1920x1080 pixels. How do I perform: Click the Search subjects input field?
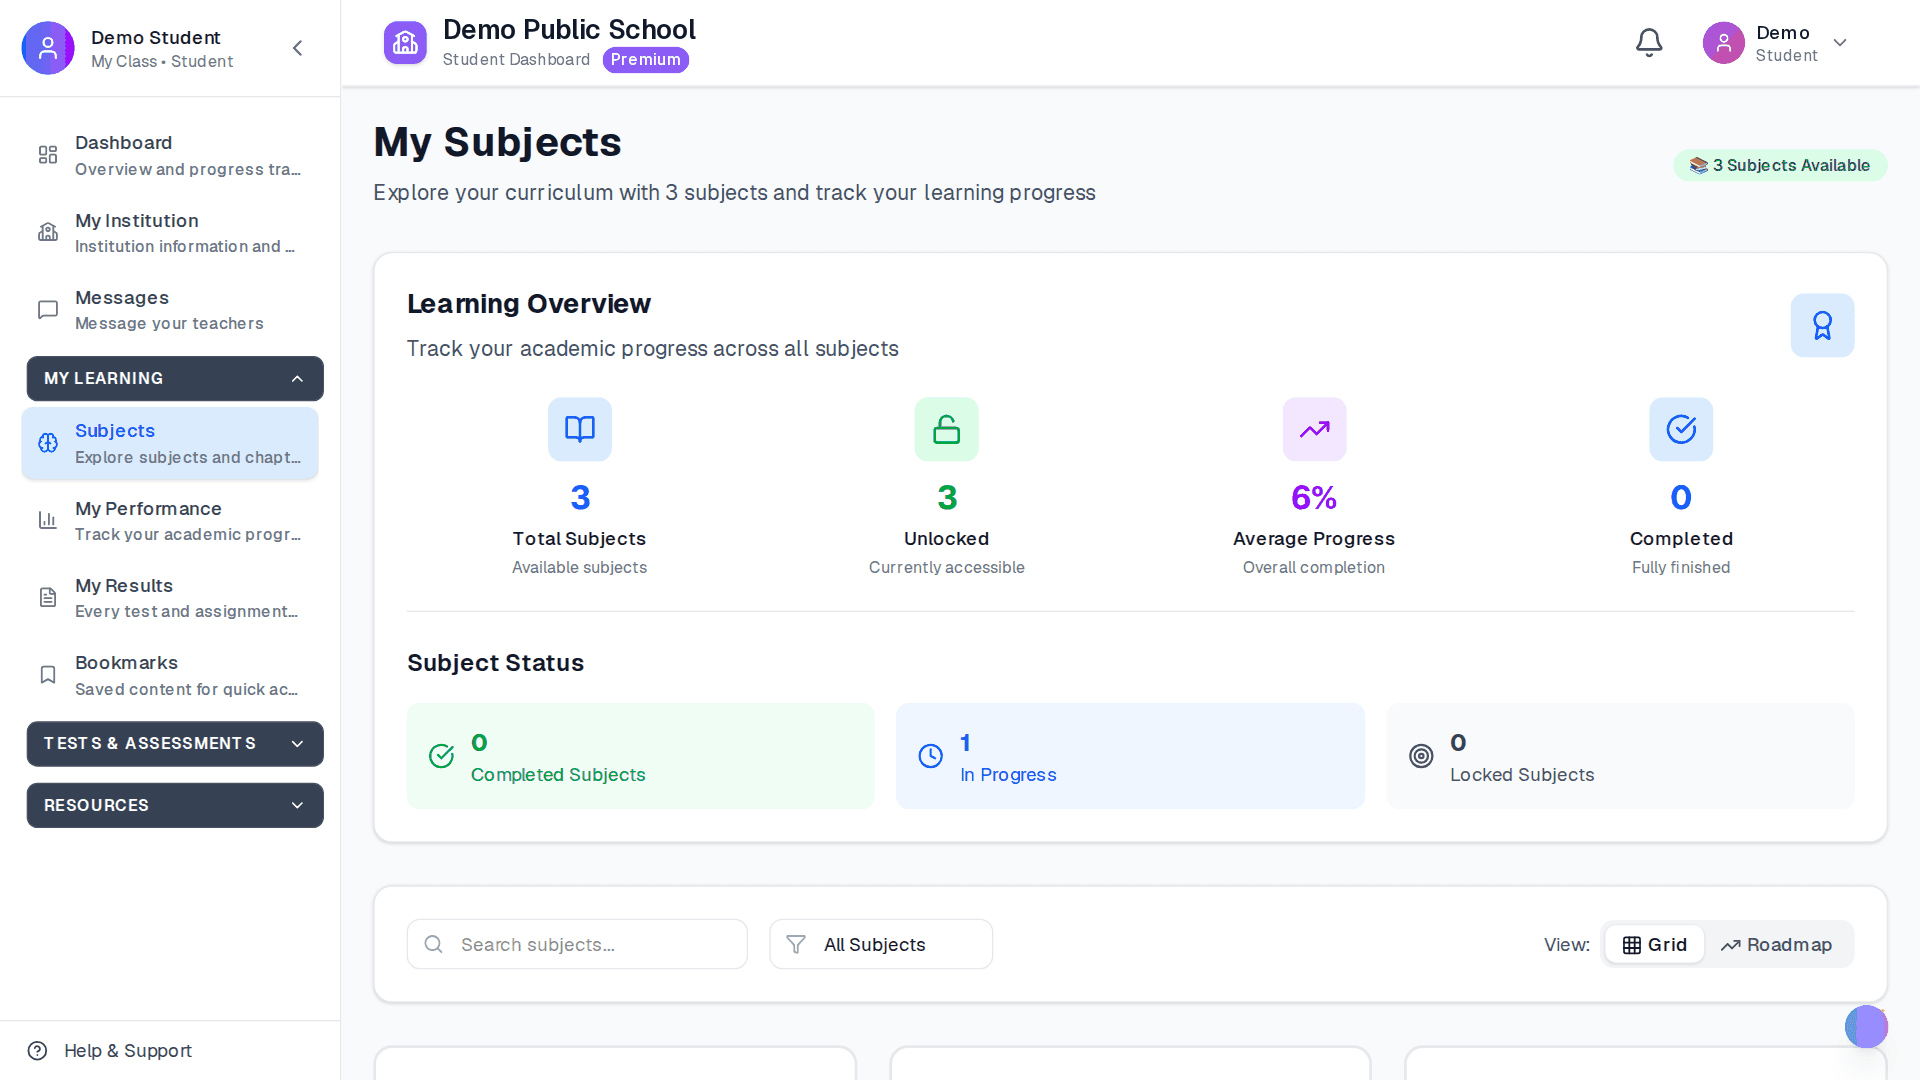577,944
